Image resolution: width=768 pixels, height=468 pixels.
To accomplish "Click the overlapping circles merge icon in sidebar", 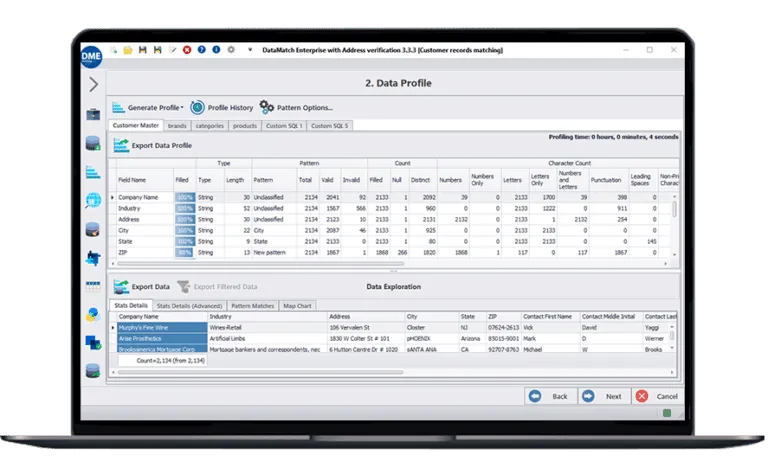I will 93,315.
